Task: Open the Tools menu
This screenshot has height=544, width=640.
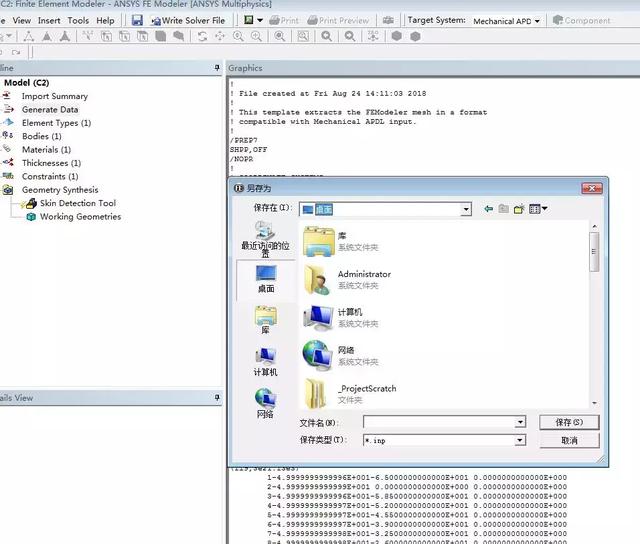Action: coord(78,20)
